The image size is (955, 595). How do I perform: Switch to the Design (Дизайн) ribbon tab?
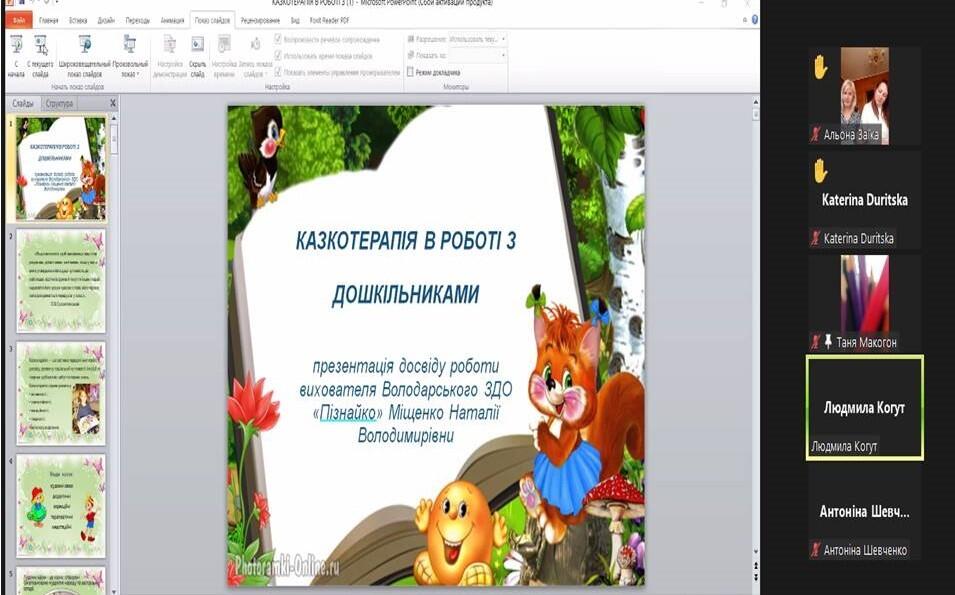(106, 20)
